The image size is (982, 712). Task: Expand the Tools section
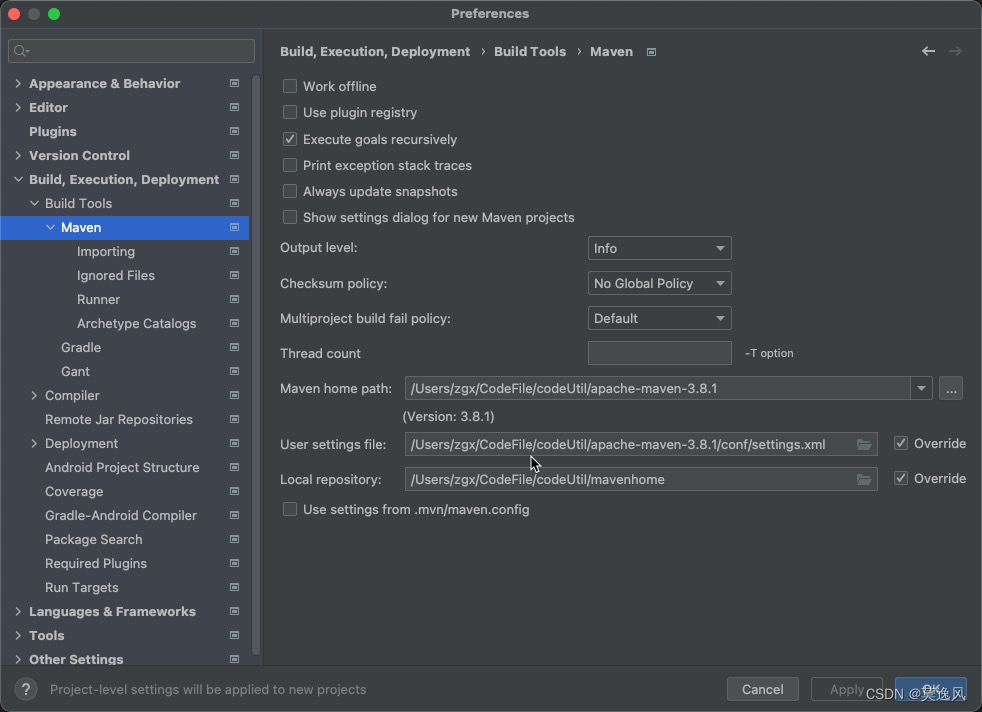(18, 636)
